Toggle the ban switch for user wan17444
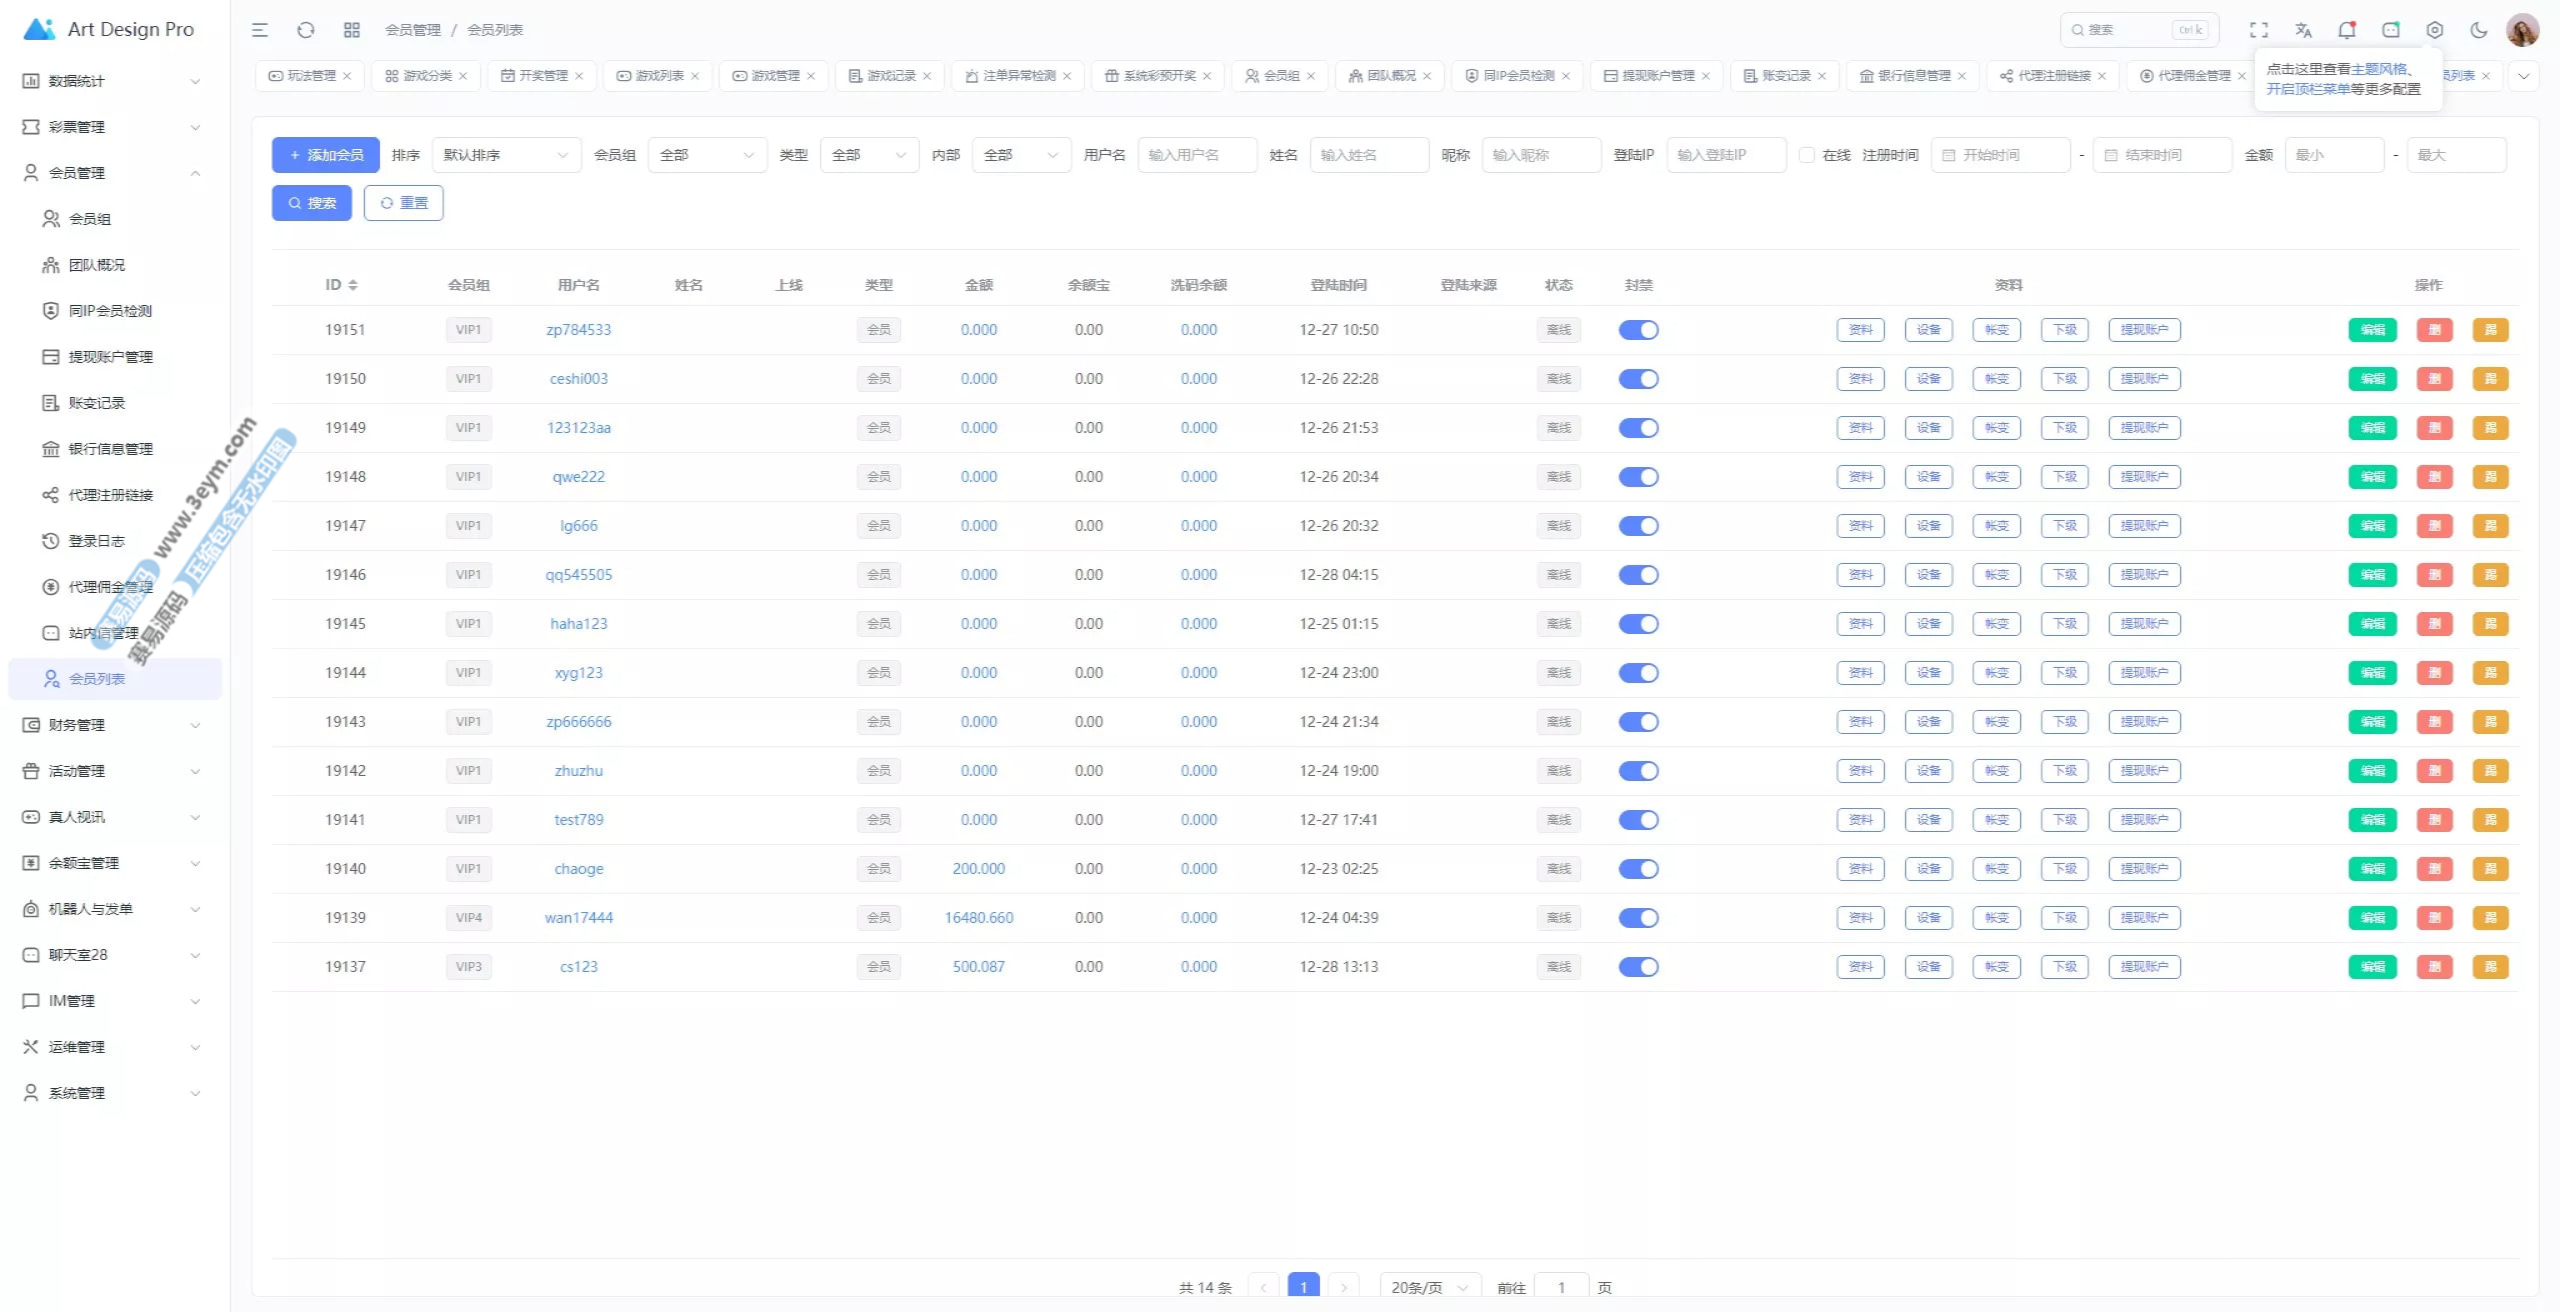 click(x=1638, y=918)
